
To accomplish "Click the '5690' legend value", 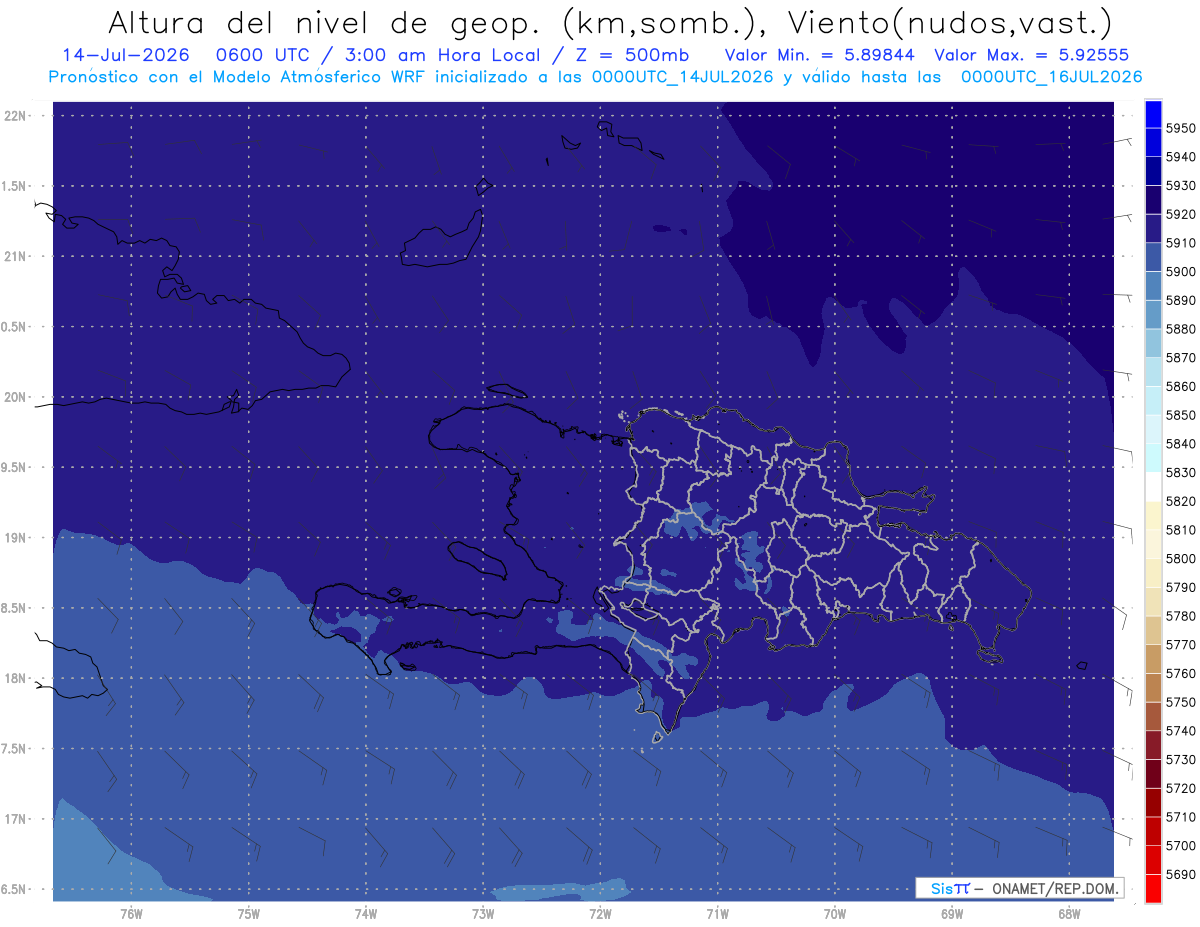I will click(1181, 874).
